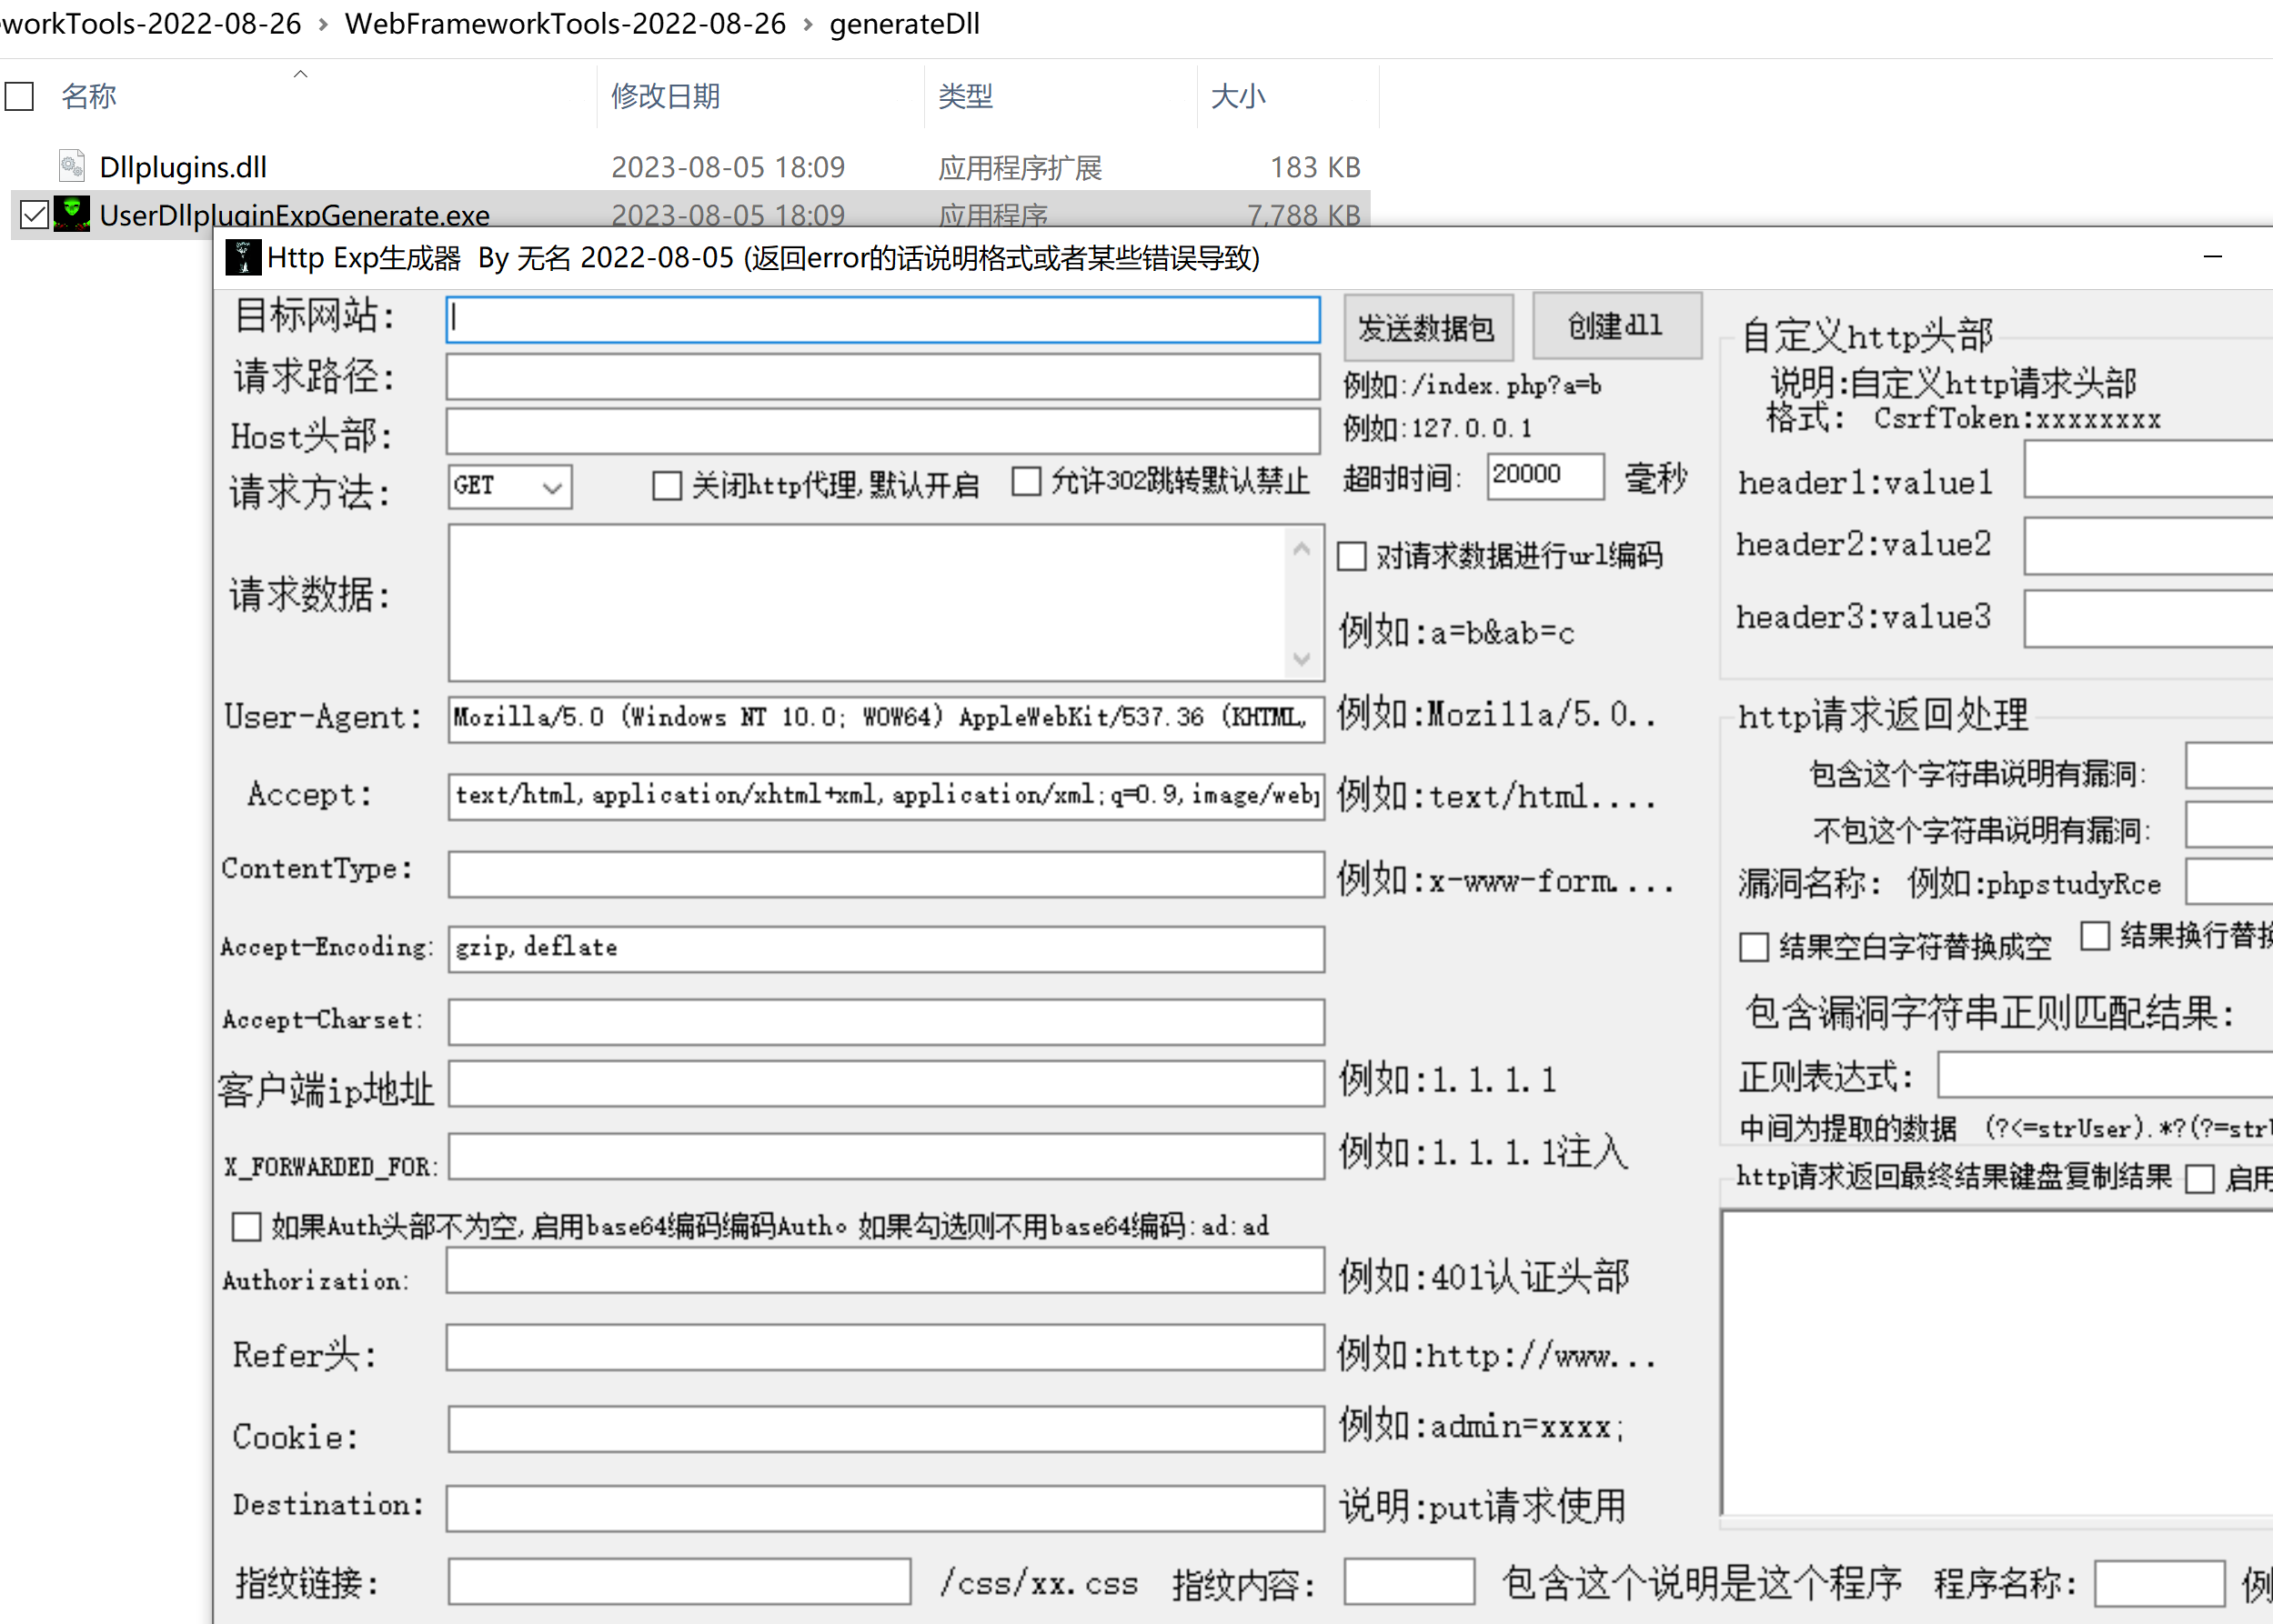Screen dimensions: 2273x1624
Task: Focus the 指纹链接 input field
Action: coord(679,1581)
